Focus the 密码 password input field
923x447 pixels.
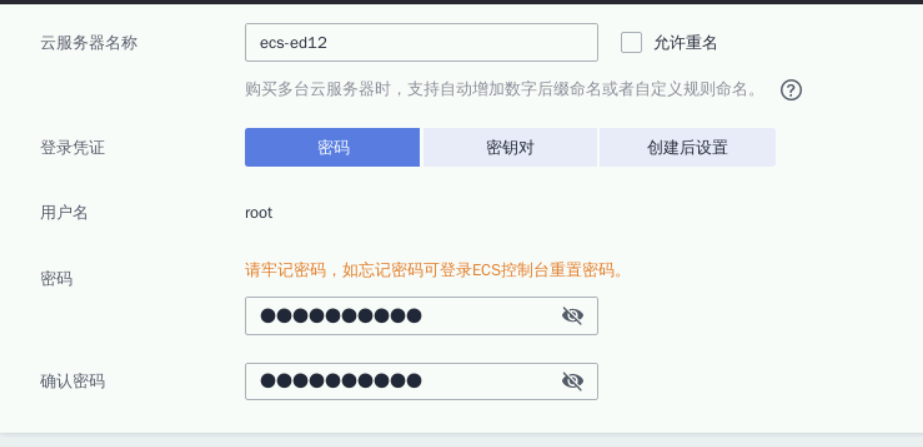click(400, 316)
